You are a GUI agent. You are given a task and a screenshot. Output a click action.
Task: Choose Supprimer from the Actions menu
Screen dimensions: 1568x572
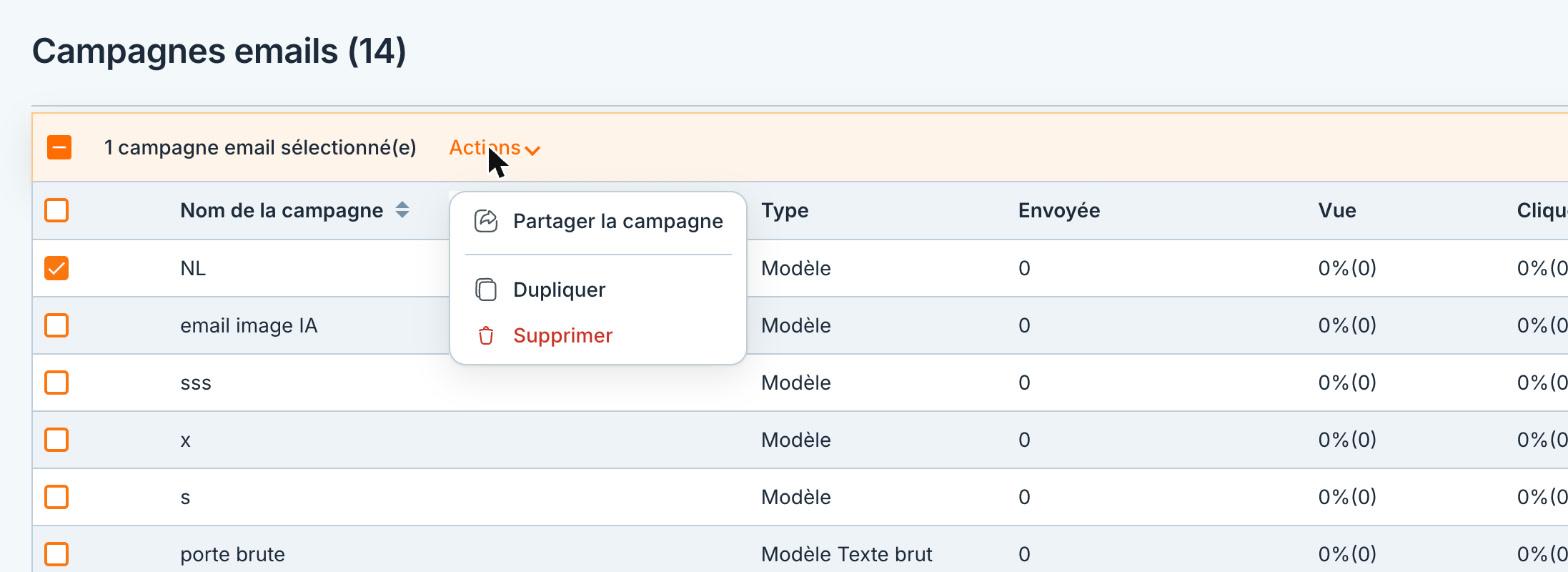click(598, 336)
